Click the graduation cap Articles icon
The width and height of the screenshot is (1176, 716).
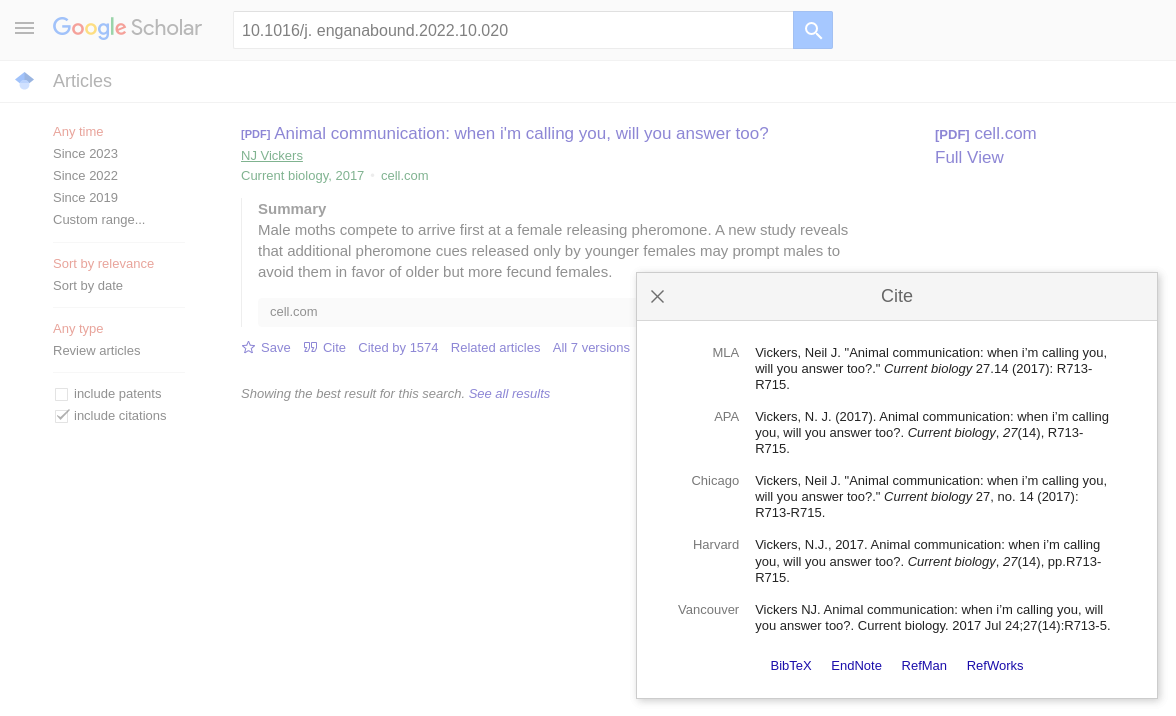(x=25, y=80)
